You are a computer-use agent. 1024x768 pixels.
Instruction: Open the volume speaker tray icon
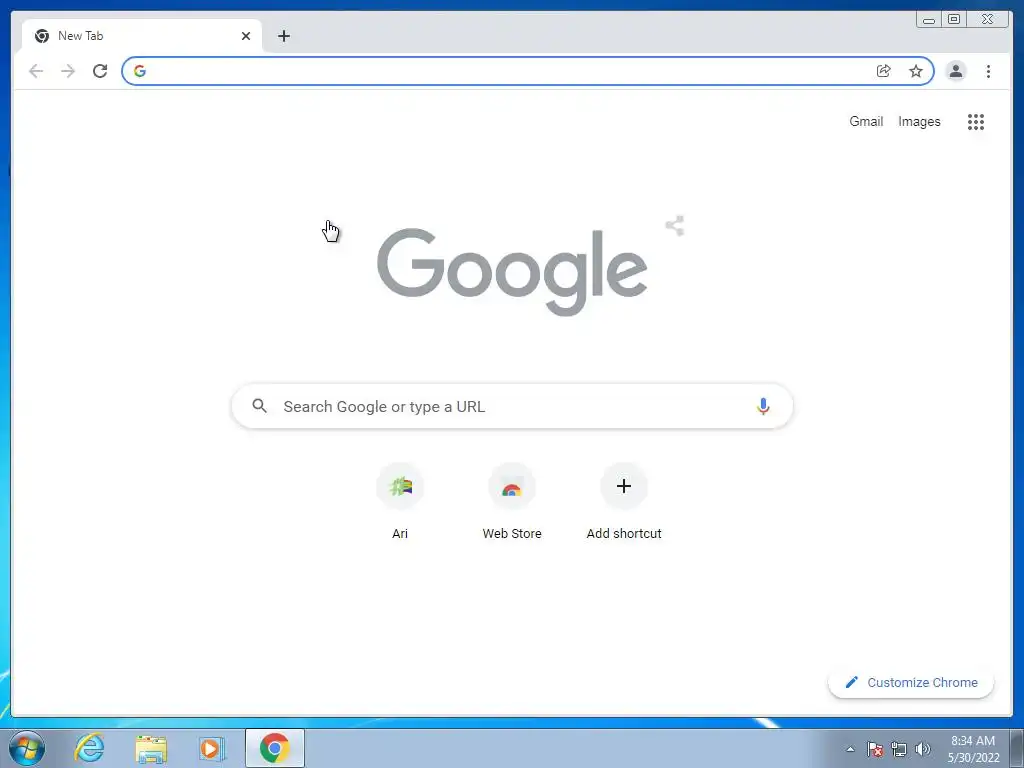tap(923, 749)
